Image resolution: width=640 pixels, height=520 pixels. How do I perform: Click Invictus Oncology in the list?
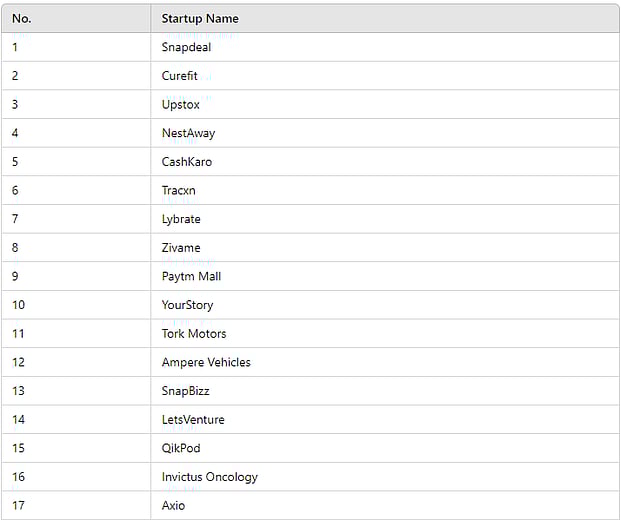(x=210, y=477)
